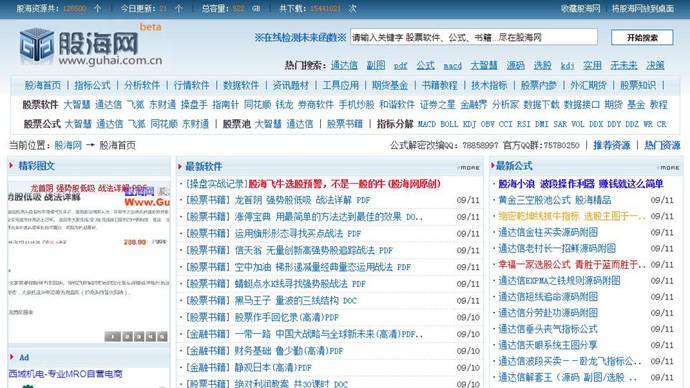
Task: Click 股海网 in breadcrumb path
Action: pos(68,145)
